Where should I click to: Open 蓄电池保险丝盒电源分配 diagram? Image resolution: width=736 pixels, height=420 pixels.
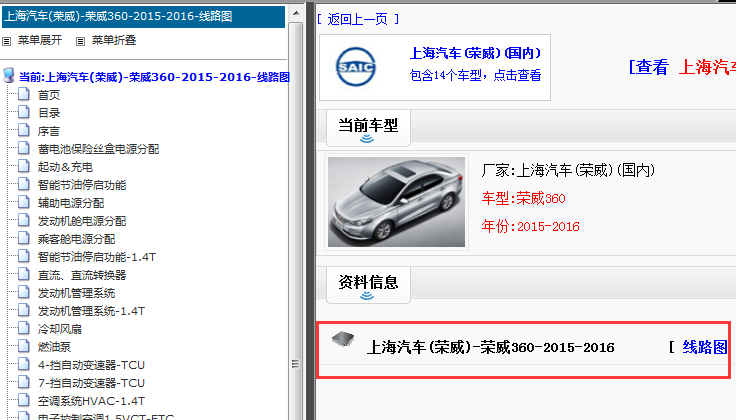point(98,149)
